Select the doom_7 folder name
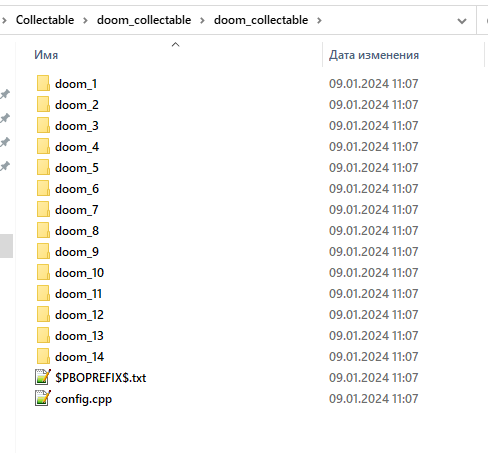 pos(77,210)
